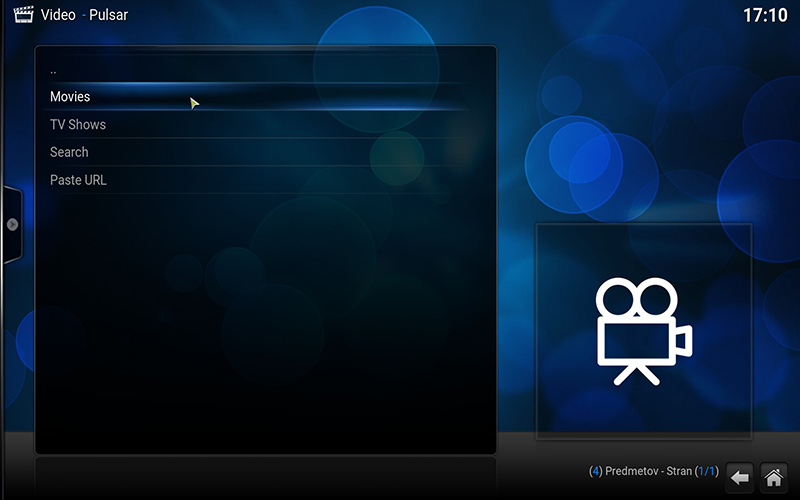The image size is (800, 500).
Task: Go to the home screen via house icon
Action: (772, 477)
